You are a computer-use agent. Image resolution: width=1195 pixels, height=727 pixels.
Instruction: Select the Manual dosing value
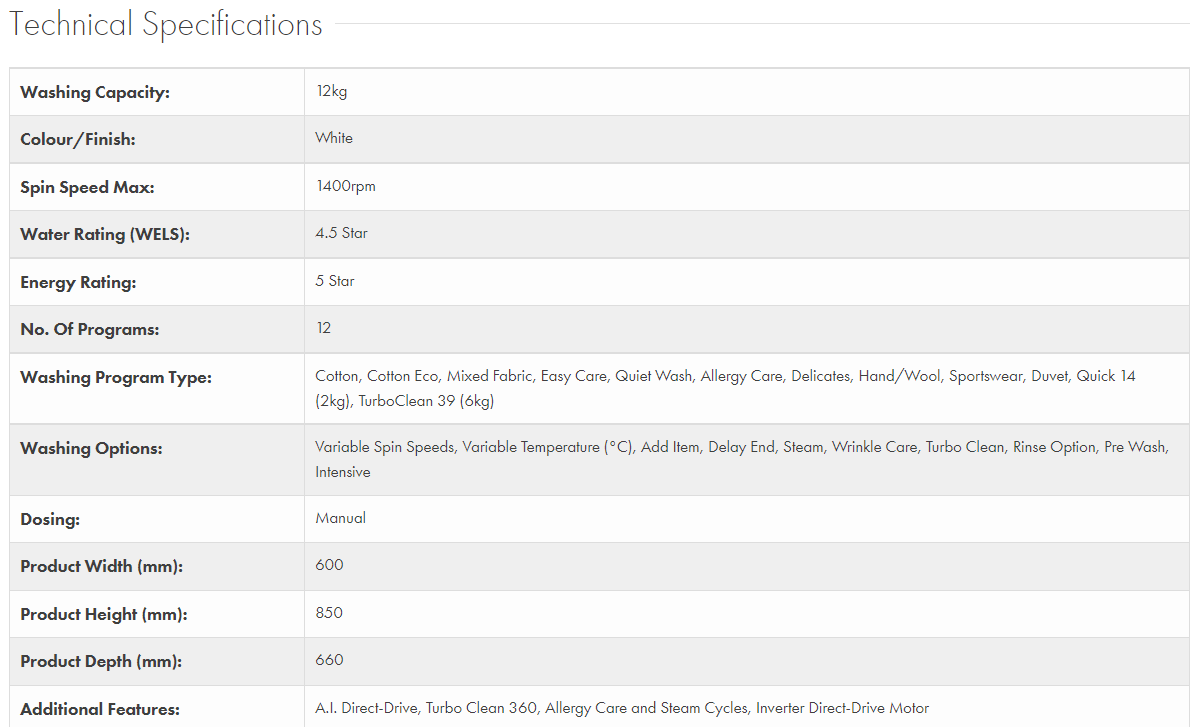tap(340, 518)
